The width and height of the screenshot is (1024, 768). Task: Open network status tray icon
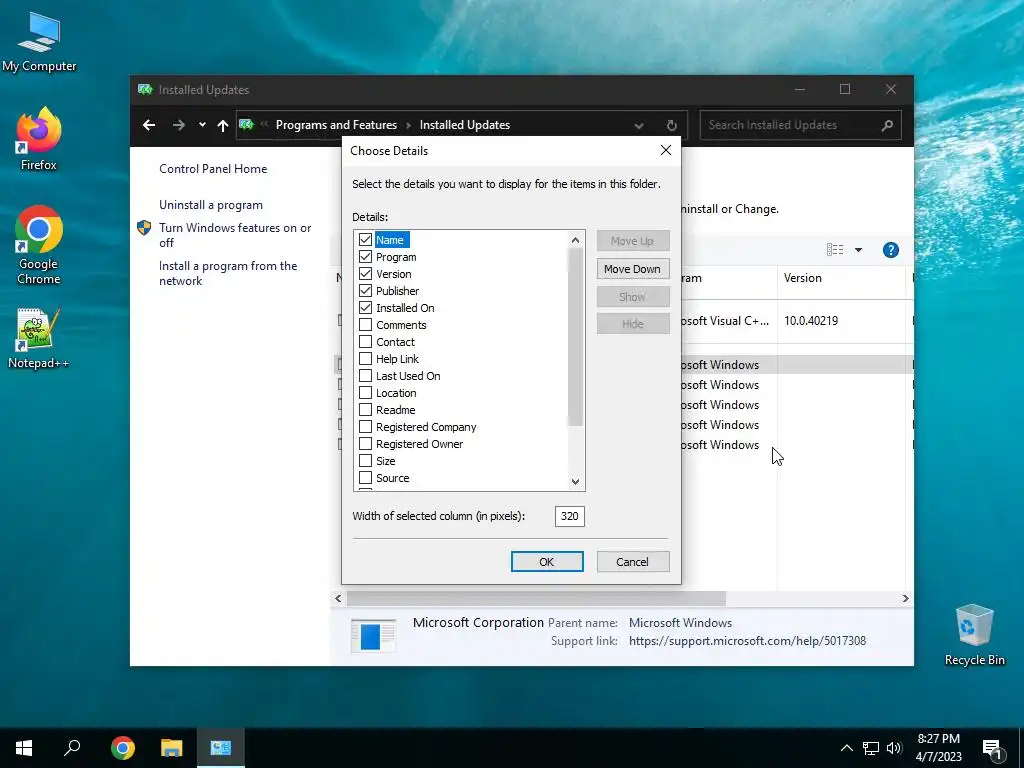871,748
